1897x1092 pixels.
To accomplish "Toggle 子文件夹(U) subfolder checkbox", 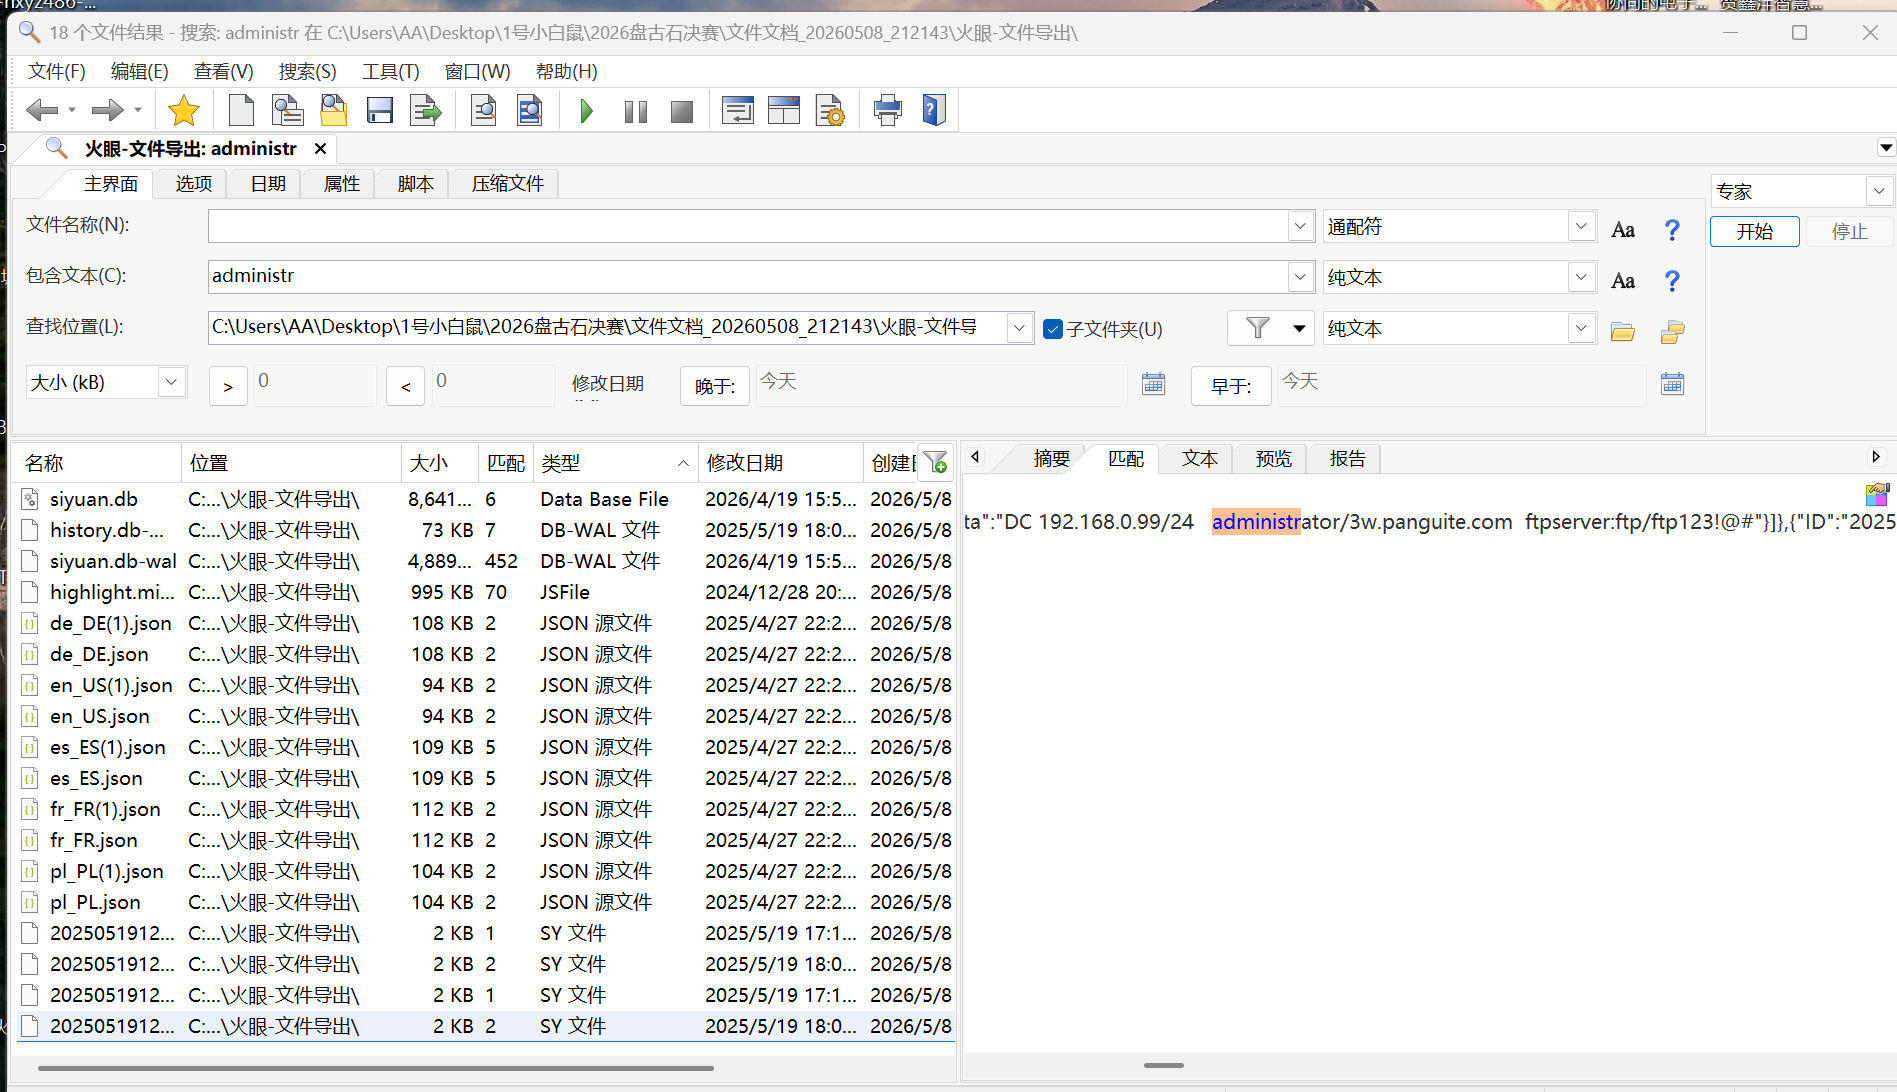I will pyautogui.click(x=1053, y=329).
